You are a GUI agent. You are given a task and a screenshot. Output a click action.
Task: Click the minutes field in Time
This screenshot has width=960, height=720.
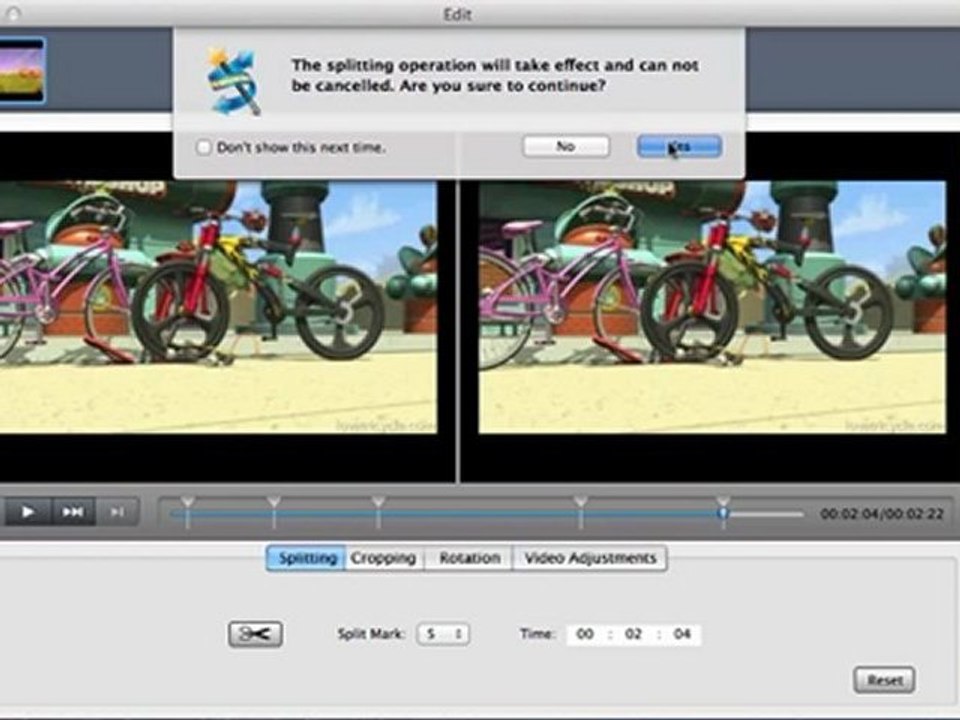pyautogui.click(x=633, y=634)
